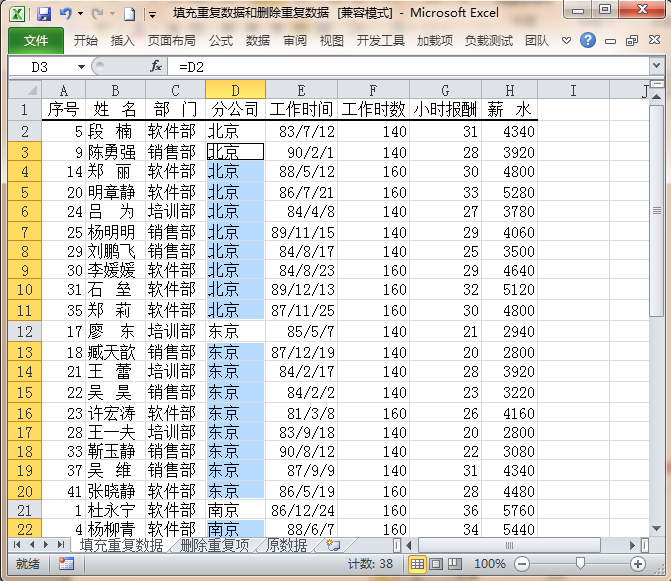
Task: Minimize the ribbon with the caret icon
Action: [566, 41]
